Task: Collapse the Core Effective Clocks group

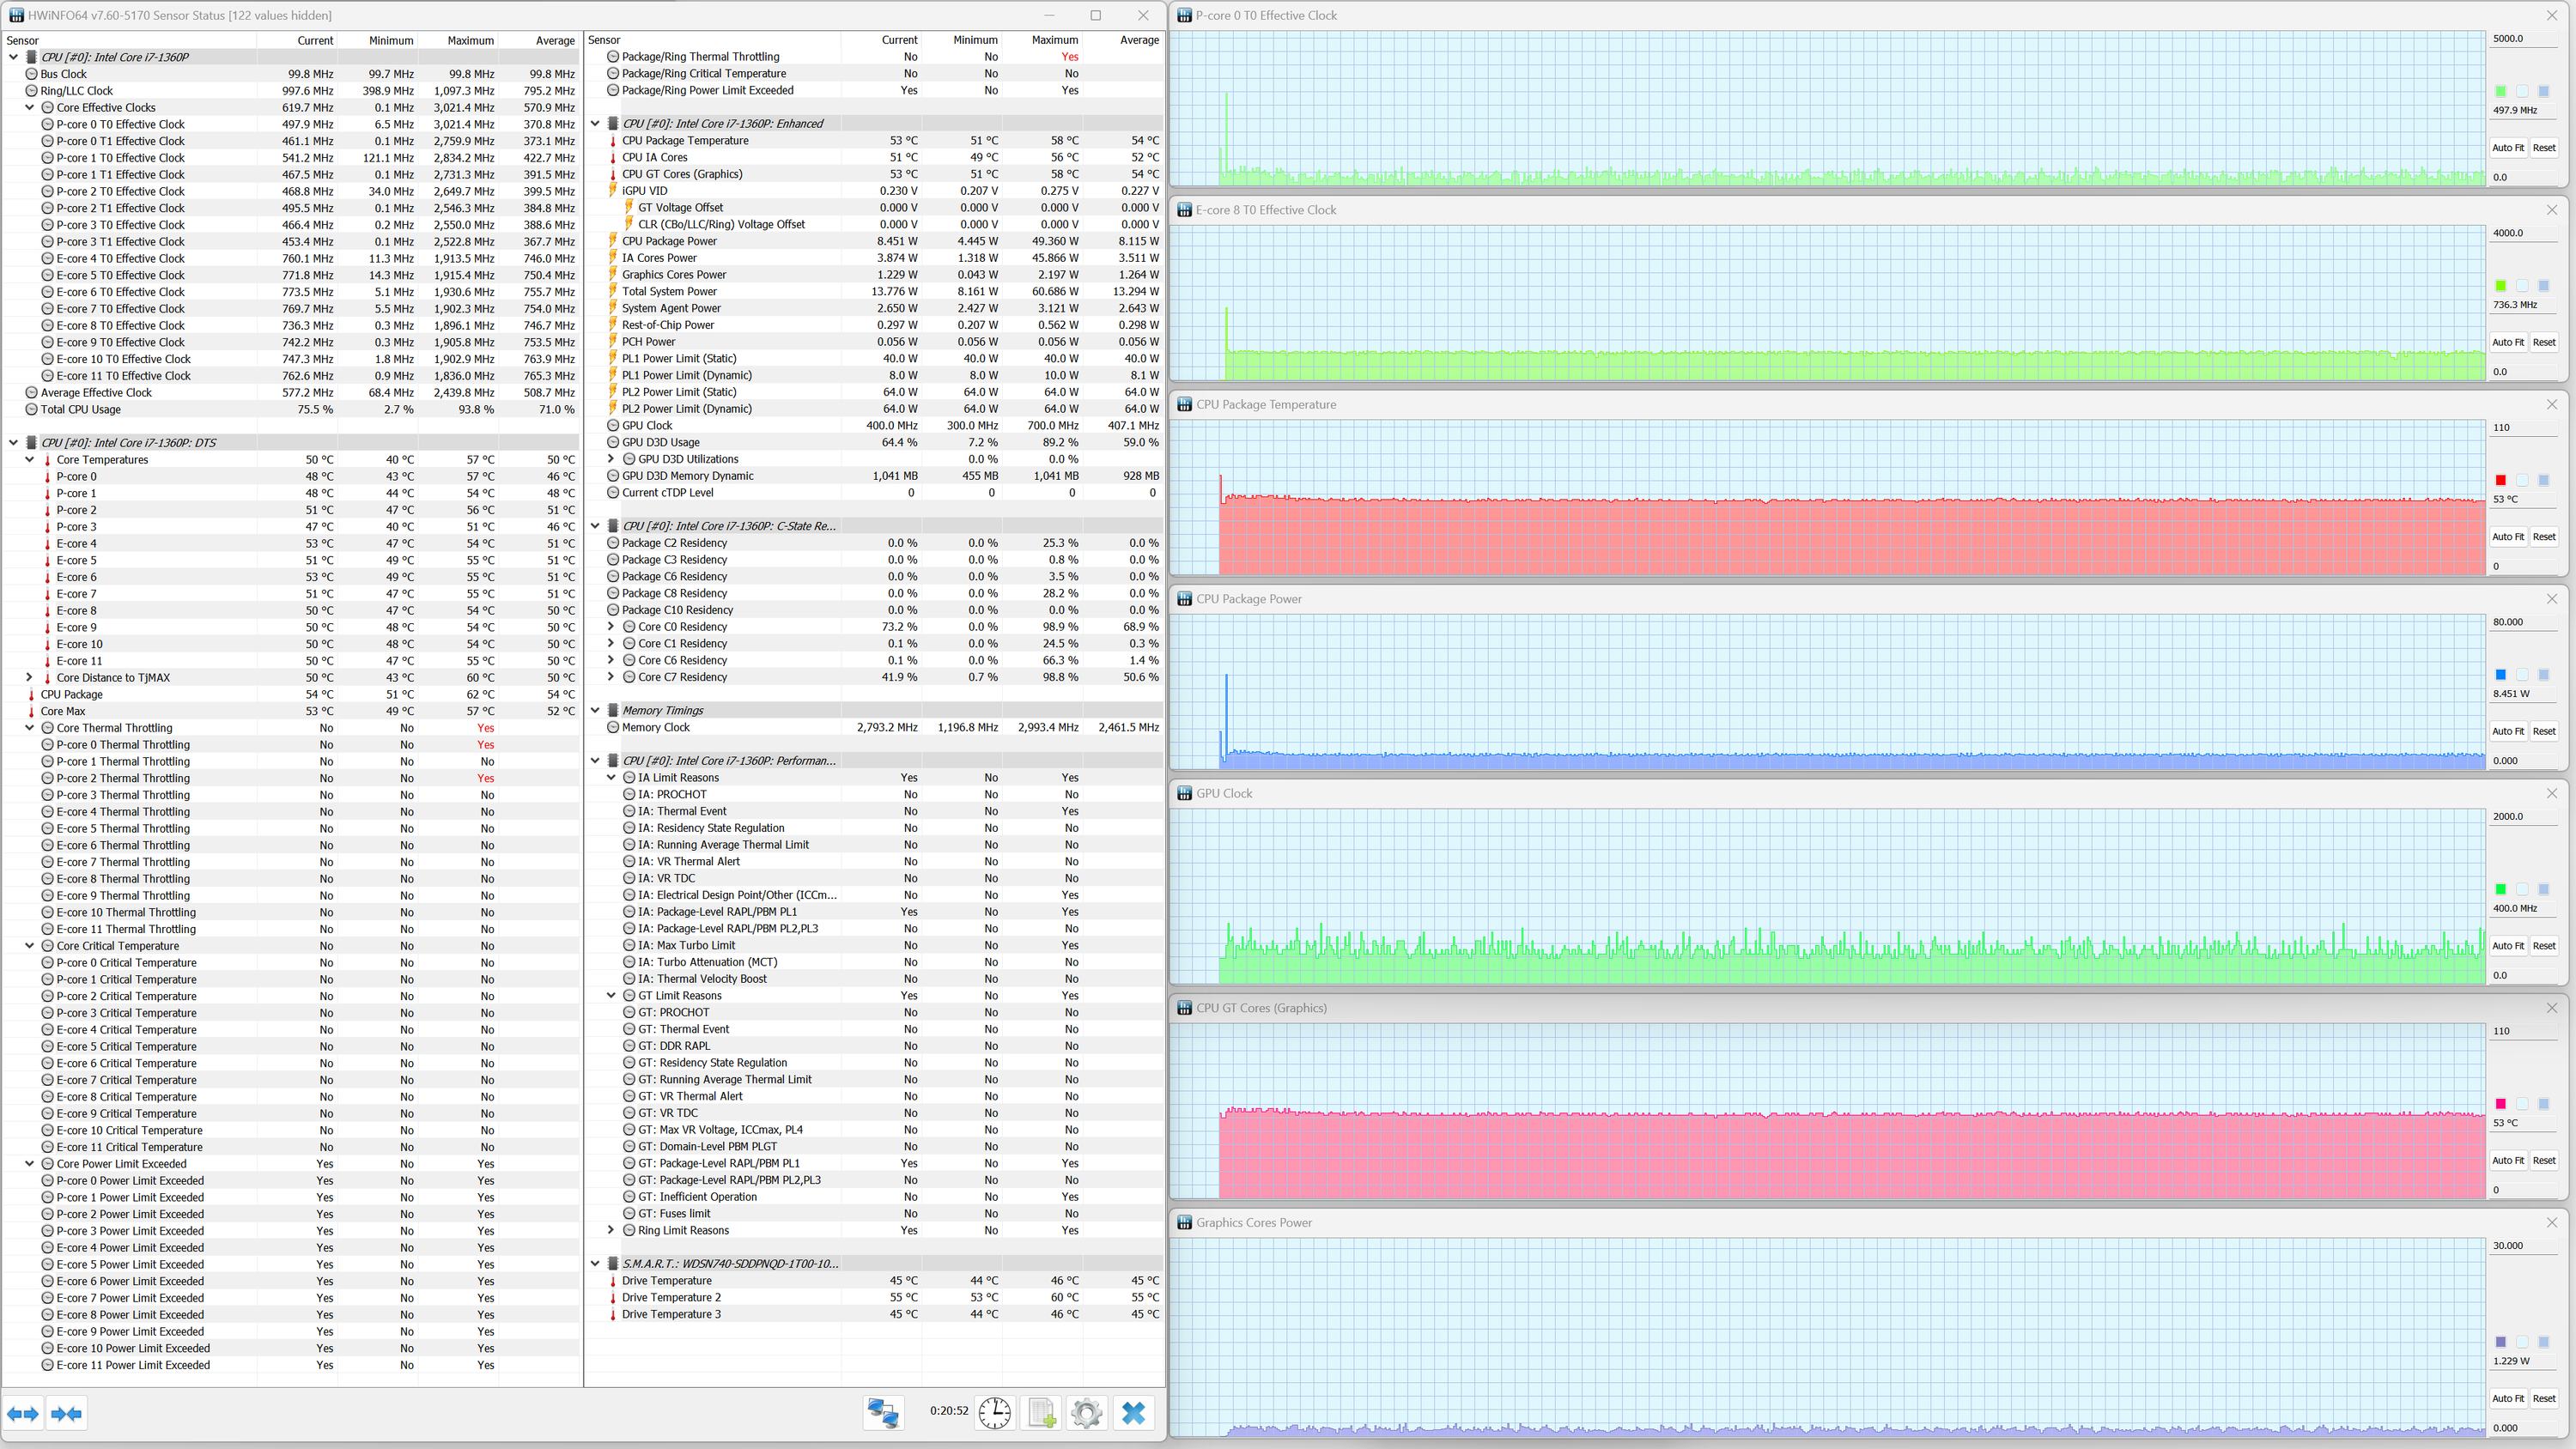Action: [x=30, y=107]
